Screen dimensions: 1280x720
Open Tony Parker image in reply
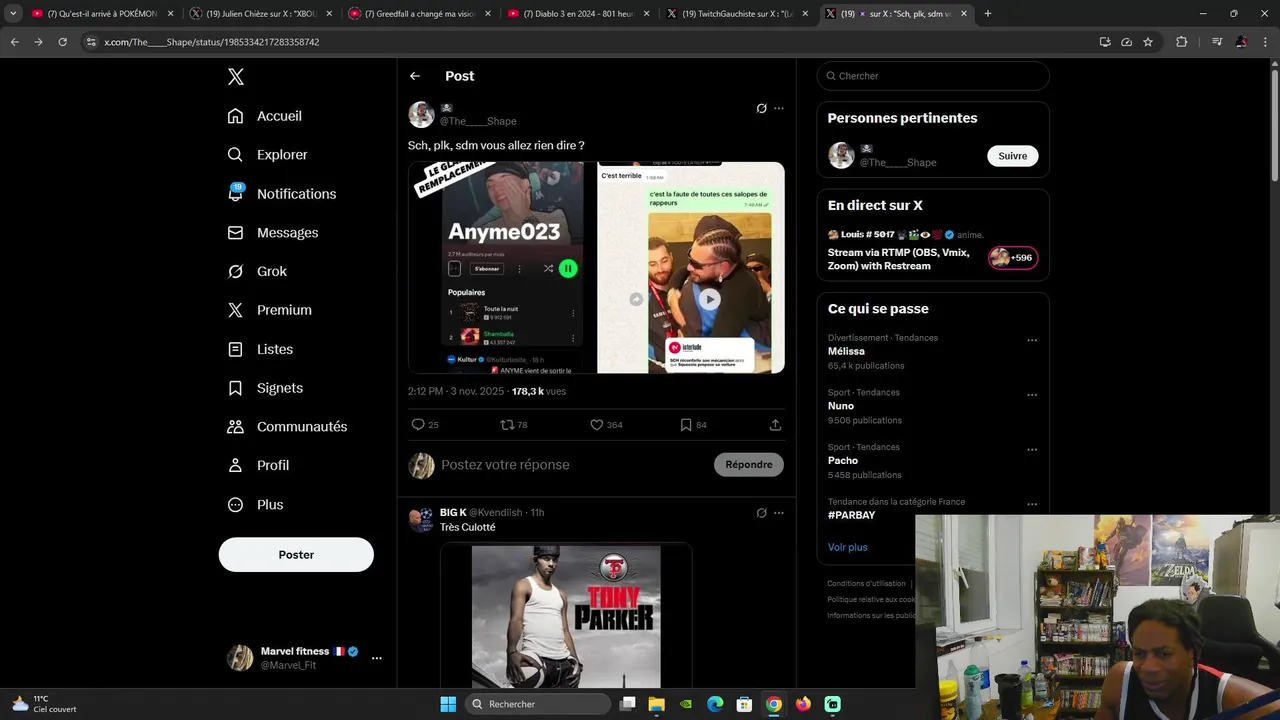[566, 616]
